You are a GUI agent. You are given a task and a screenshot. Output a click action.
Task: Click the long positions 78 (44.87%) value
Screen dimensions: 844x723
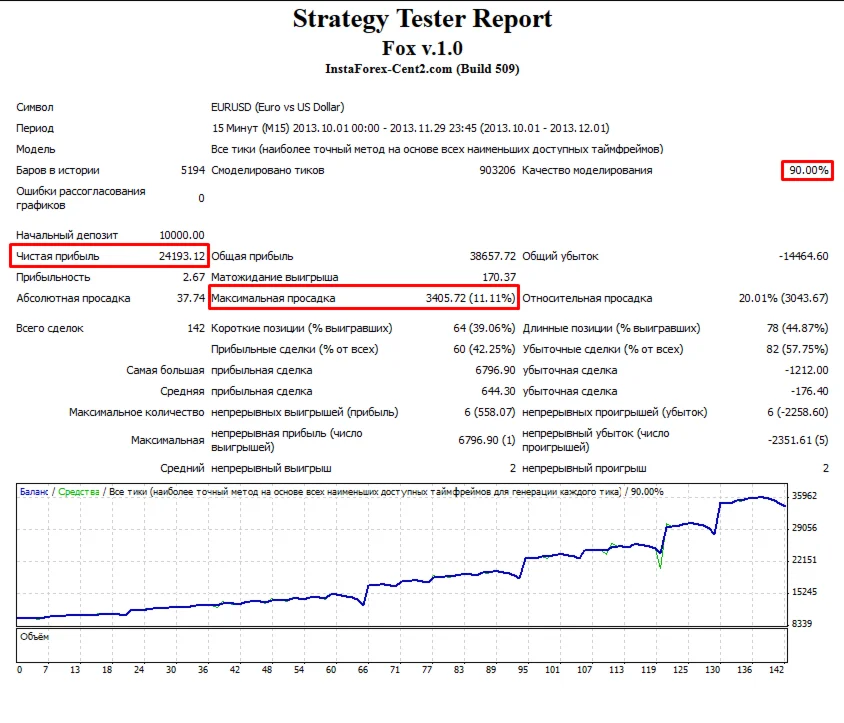point(797,328)
